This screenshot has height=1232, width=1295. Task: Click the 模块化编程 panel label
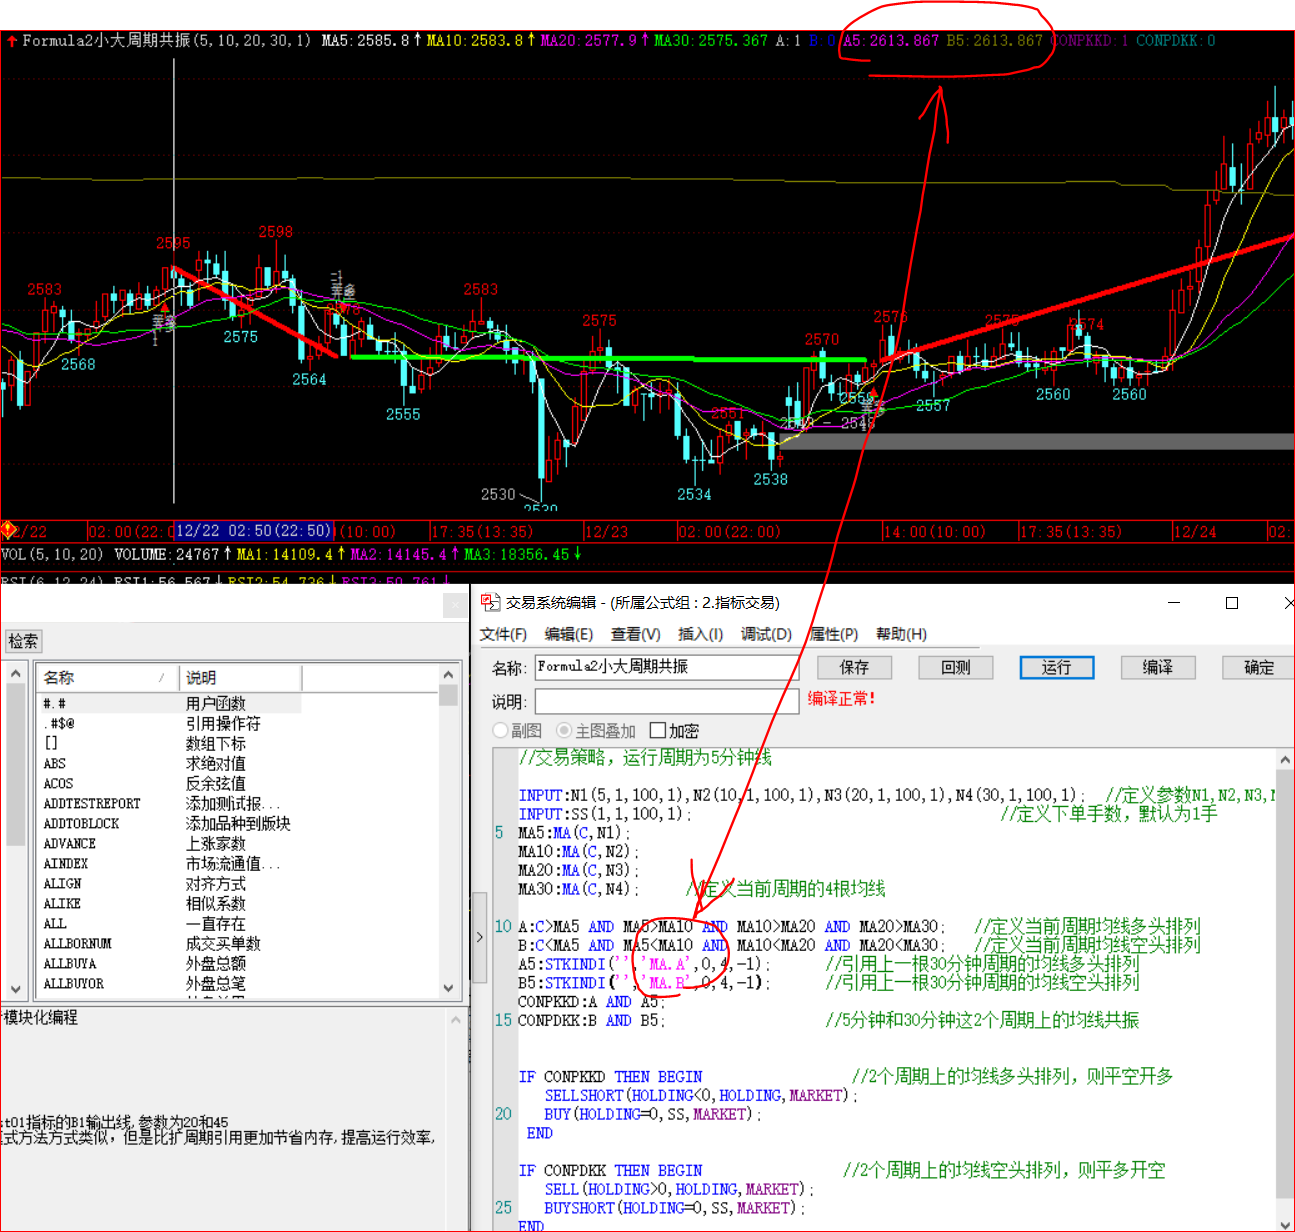40,1017
